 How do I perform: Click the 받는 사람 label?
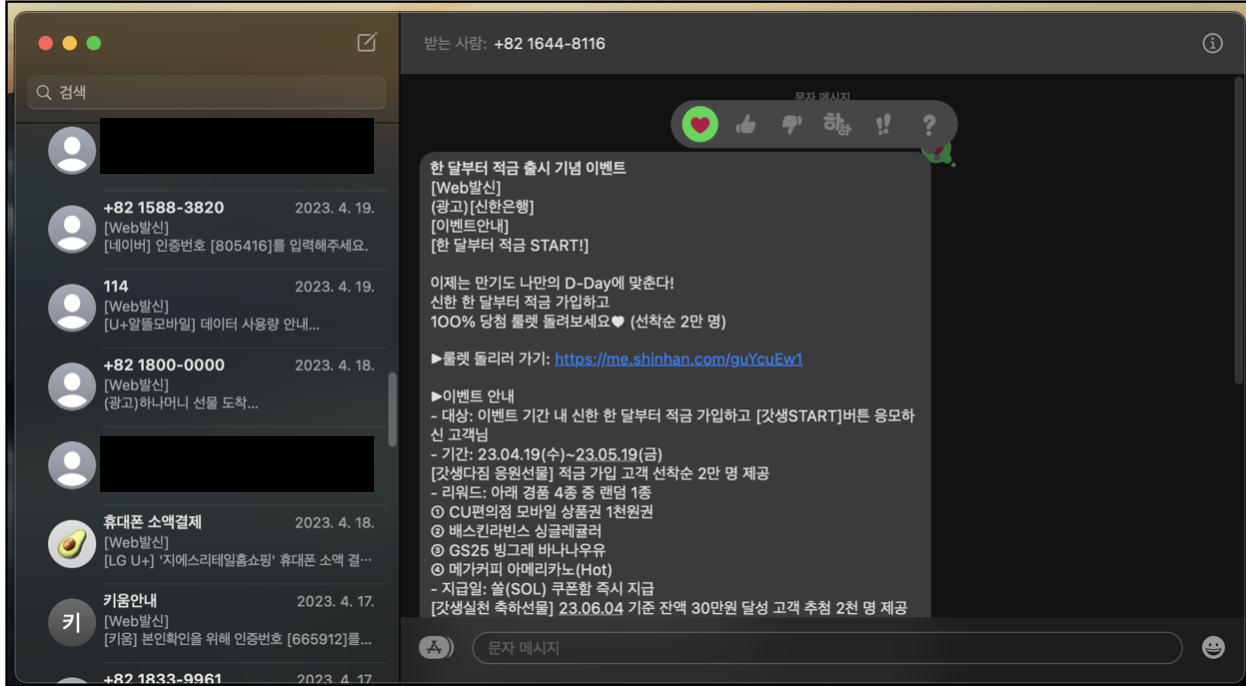pos(455,43)
